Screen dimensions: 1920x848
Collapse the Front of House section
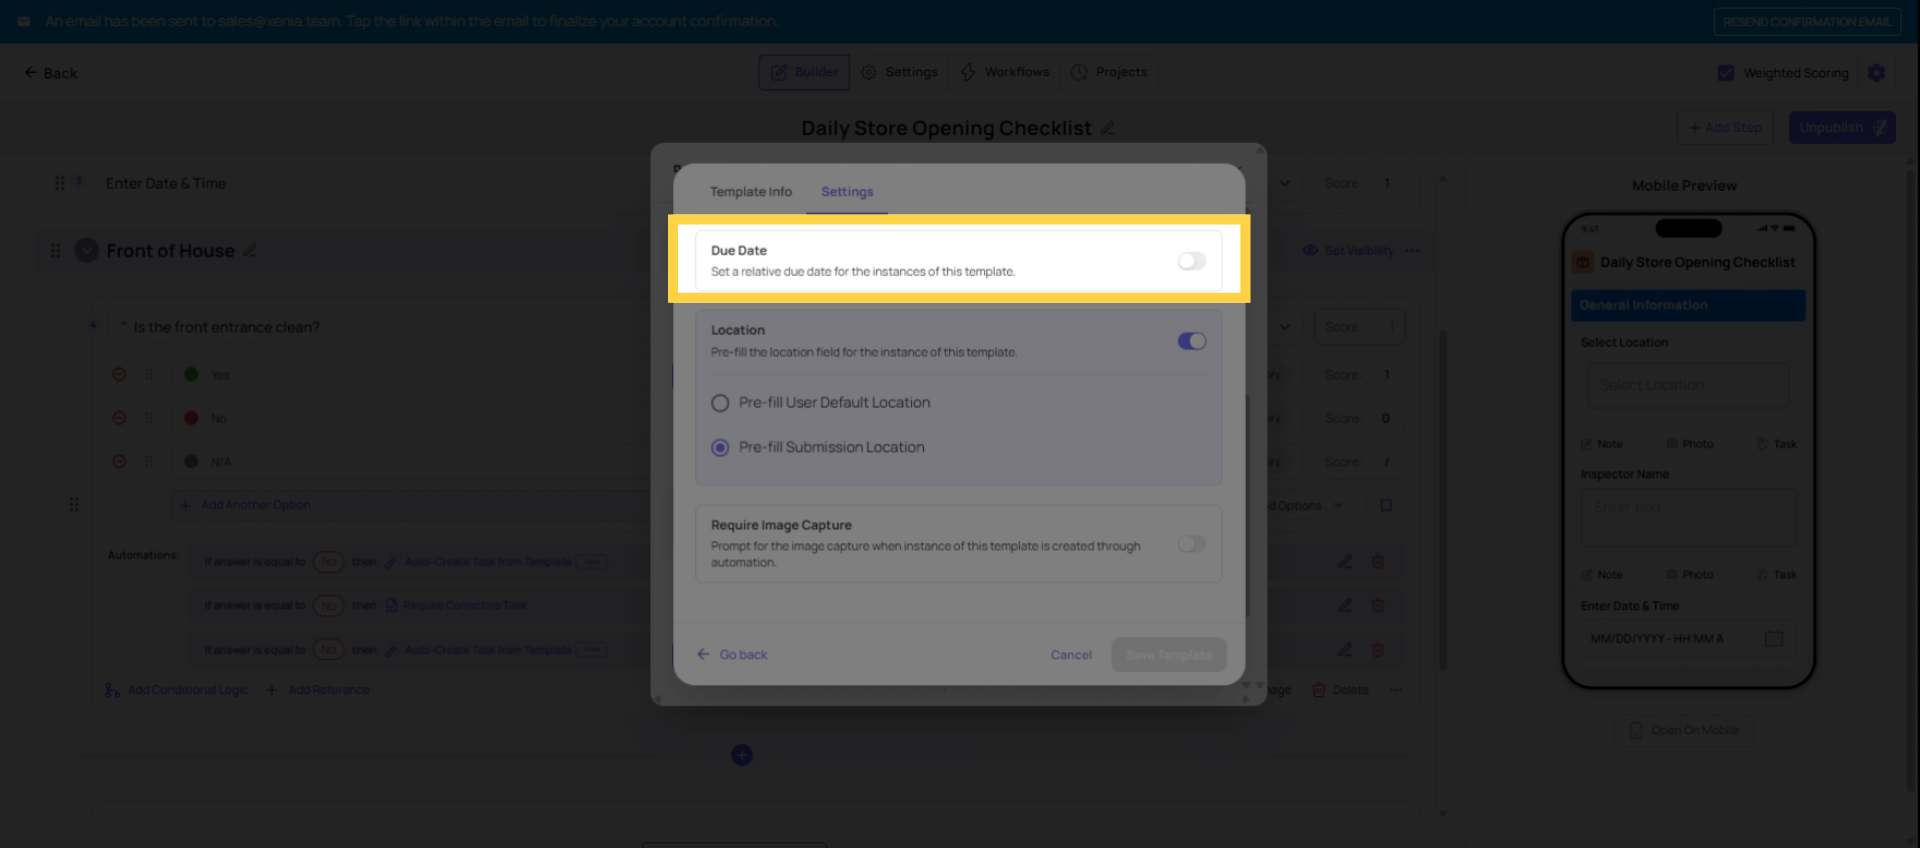(87, 250)
